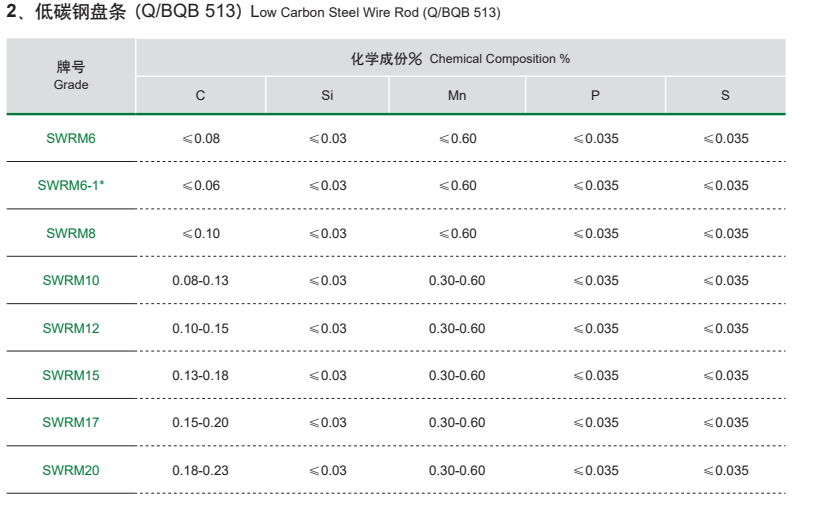Click the Mn column header

pos(457,95)
